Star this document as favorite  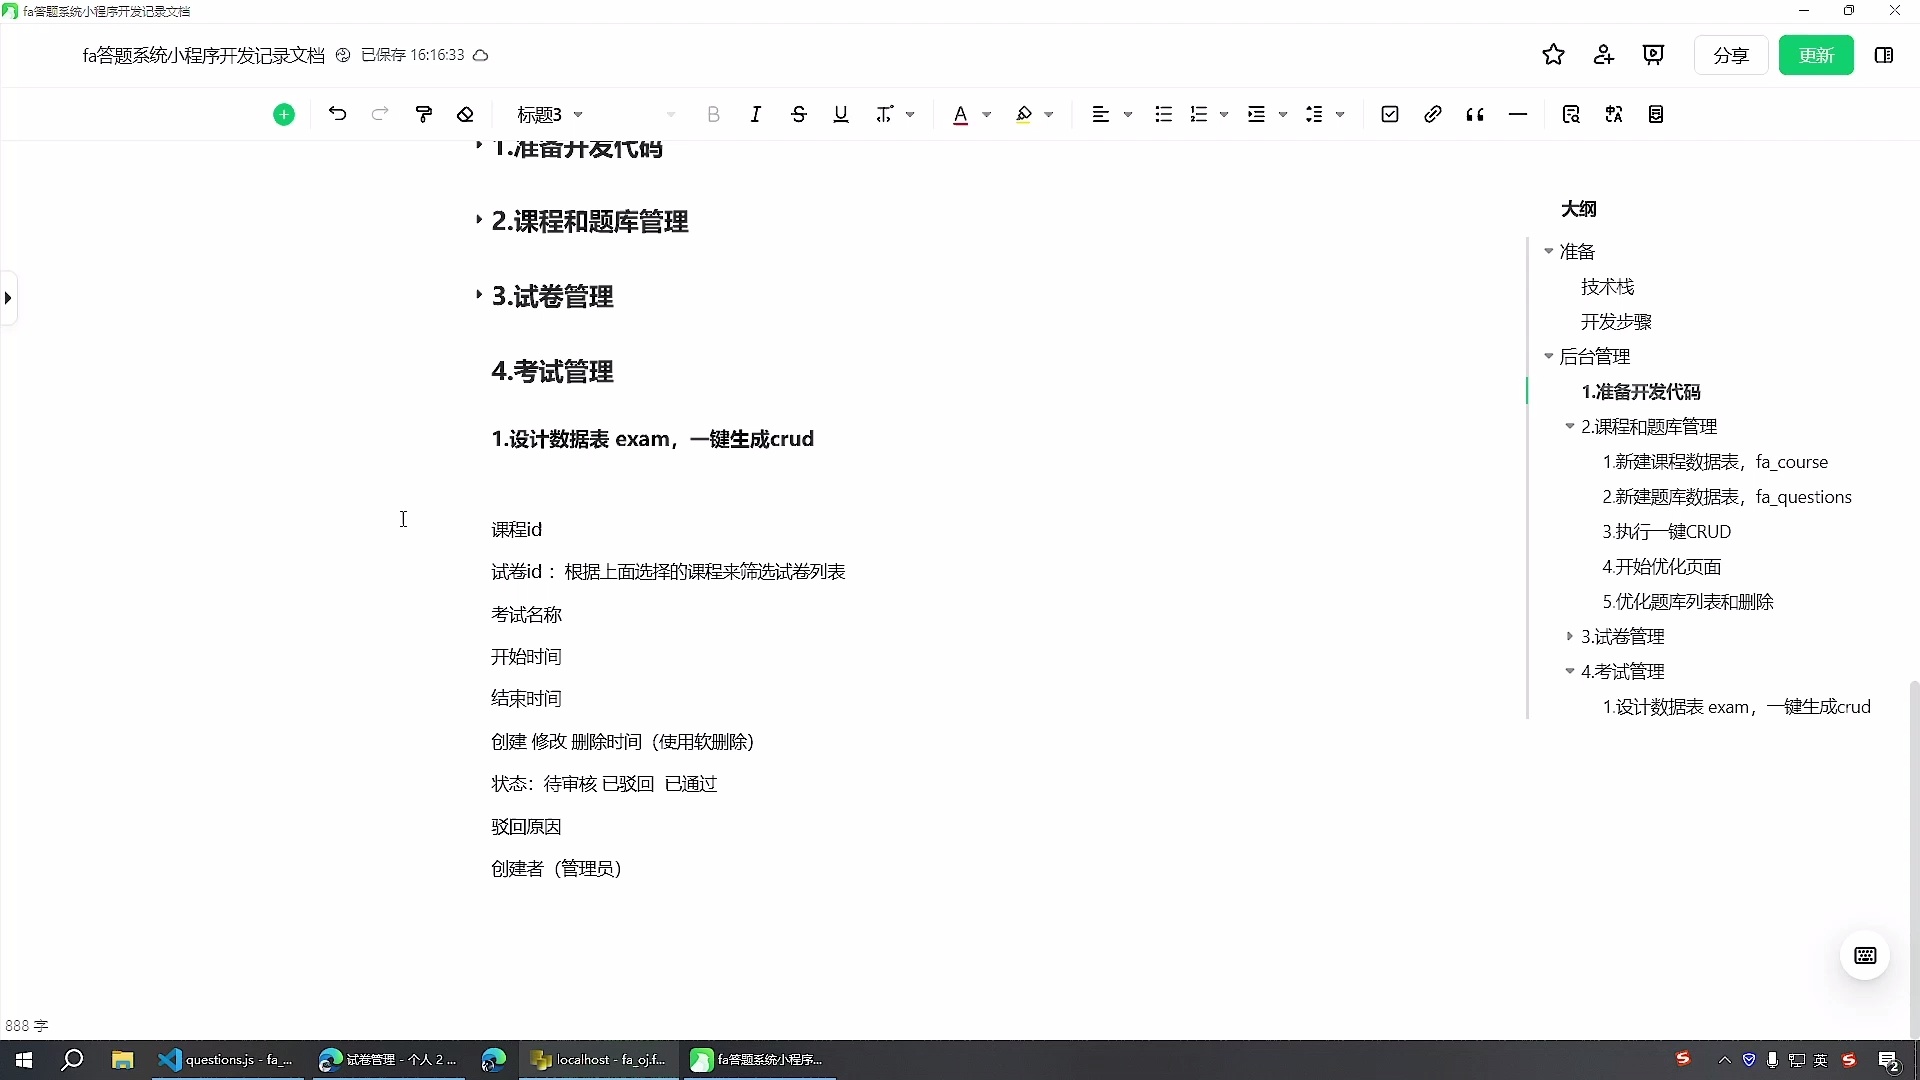click(x=1553, y=55)
